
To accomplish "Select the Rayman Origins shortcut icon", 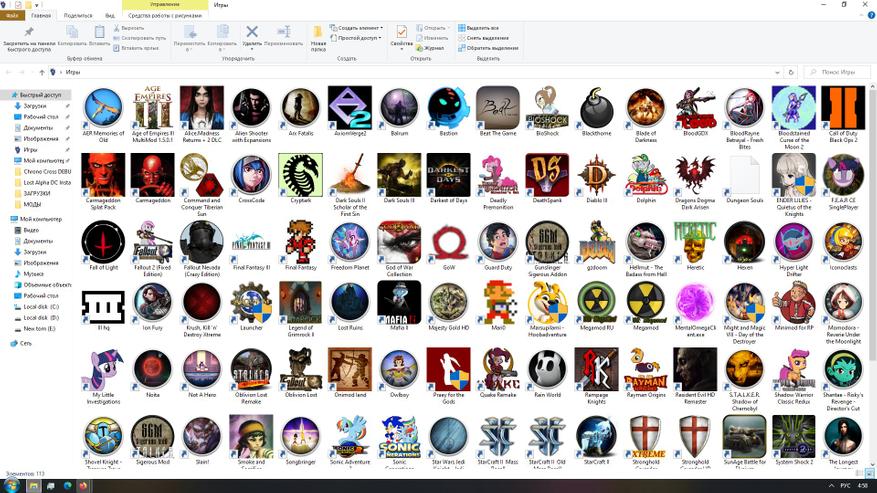I will [x=646, y=369].
